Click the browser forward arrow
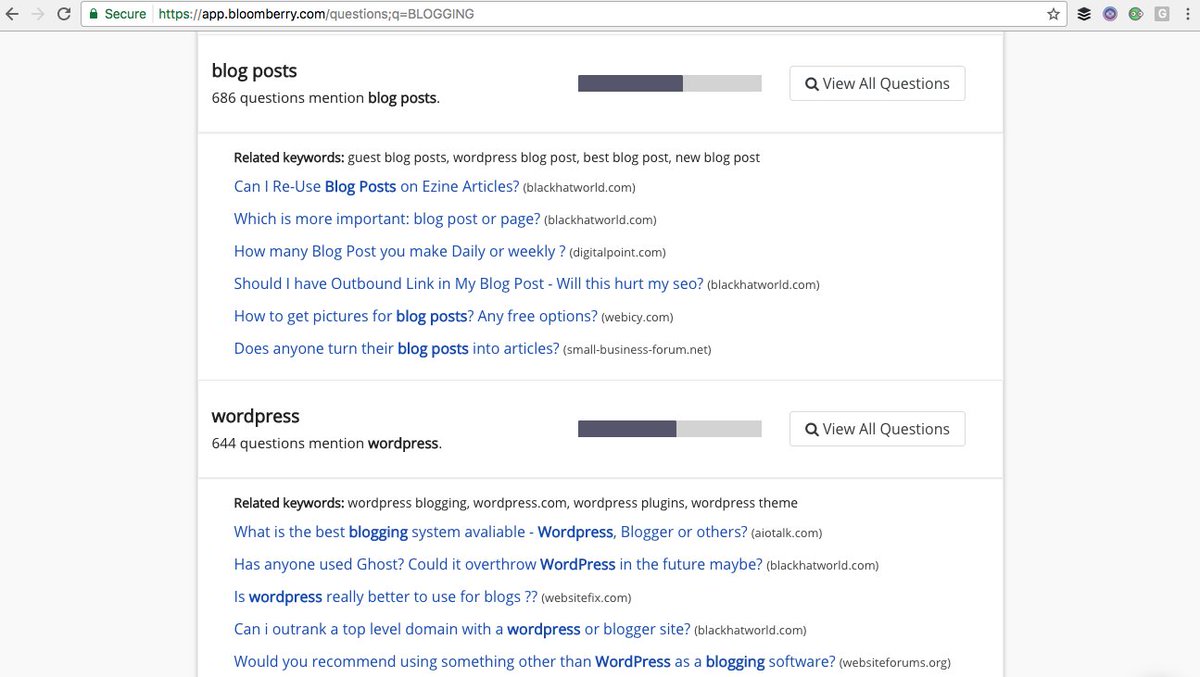 [38, 14]
